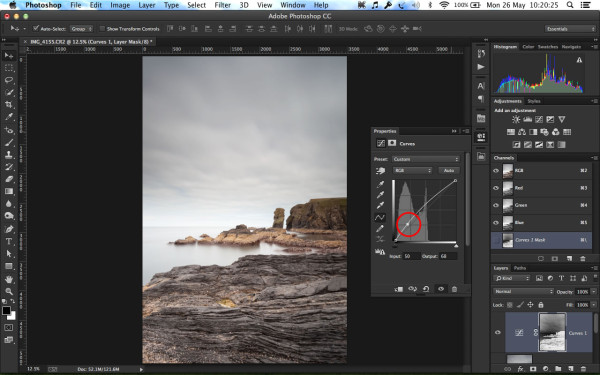
Task: Open the layer Fill value dropdown
Action: click(x=593, y=305)
